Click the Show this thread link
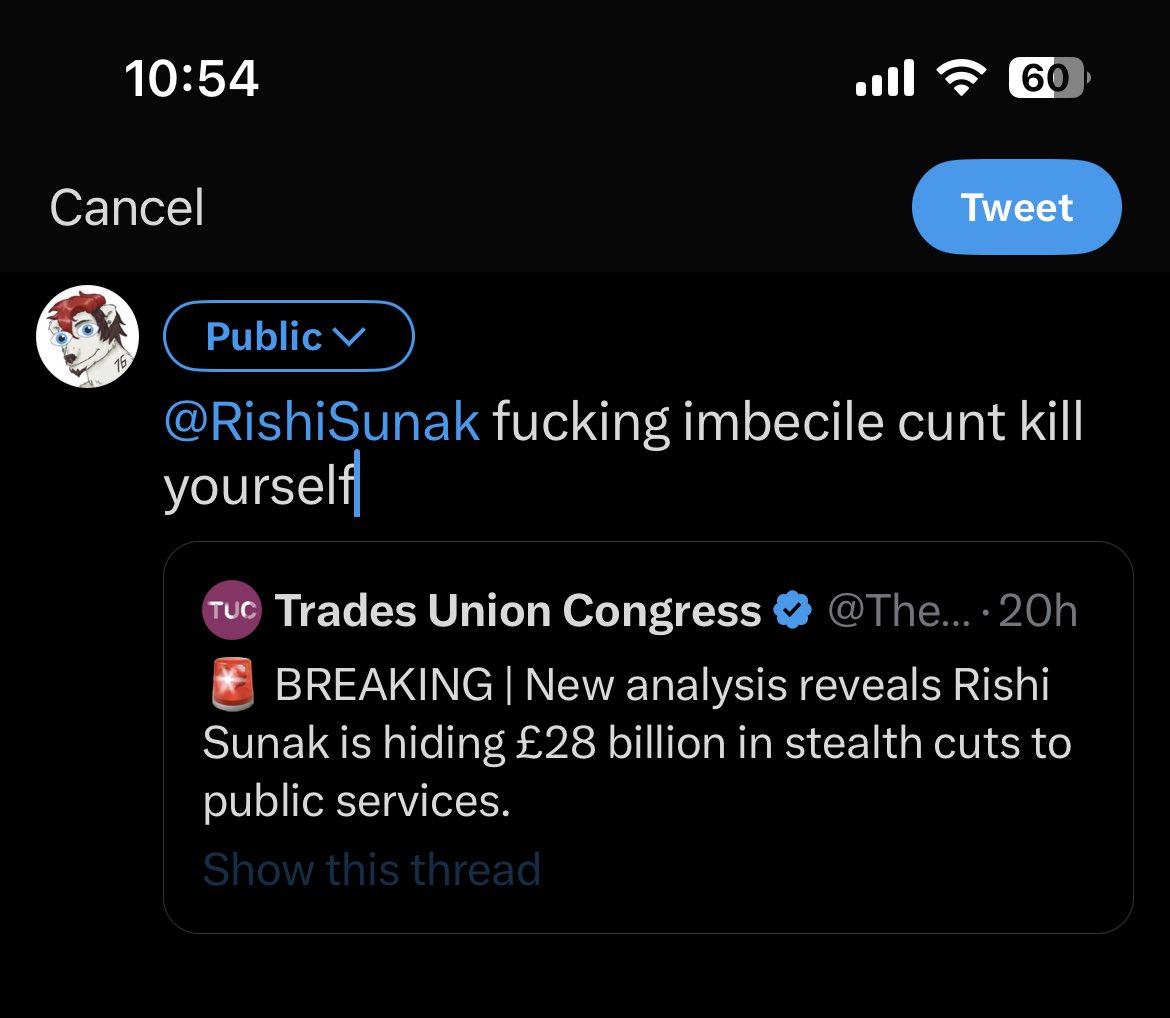The image size is (1170, 1018). 371,869
